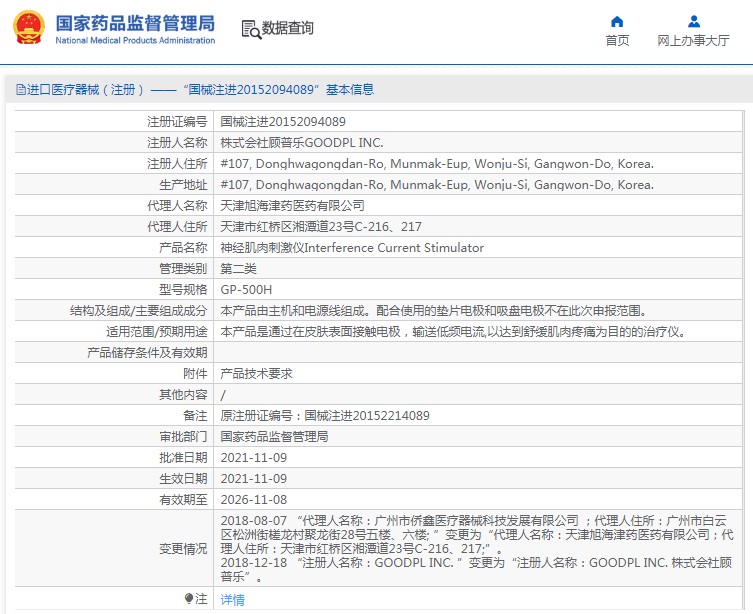Image resolution: width=753 pixels, height=614 pixels.
Task: Click the 型号规格 row label
Action: point(183,289)
